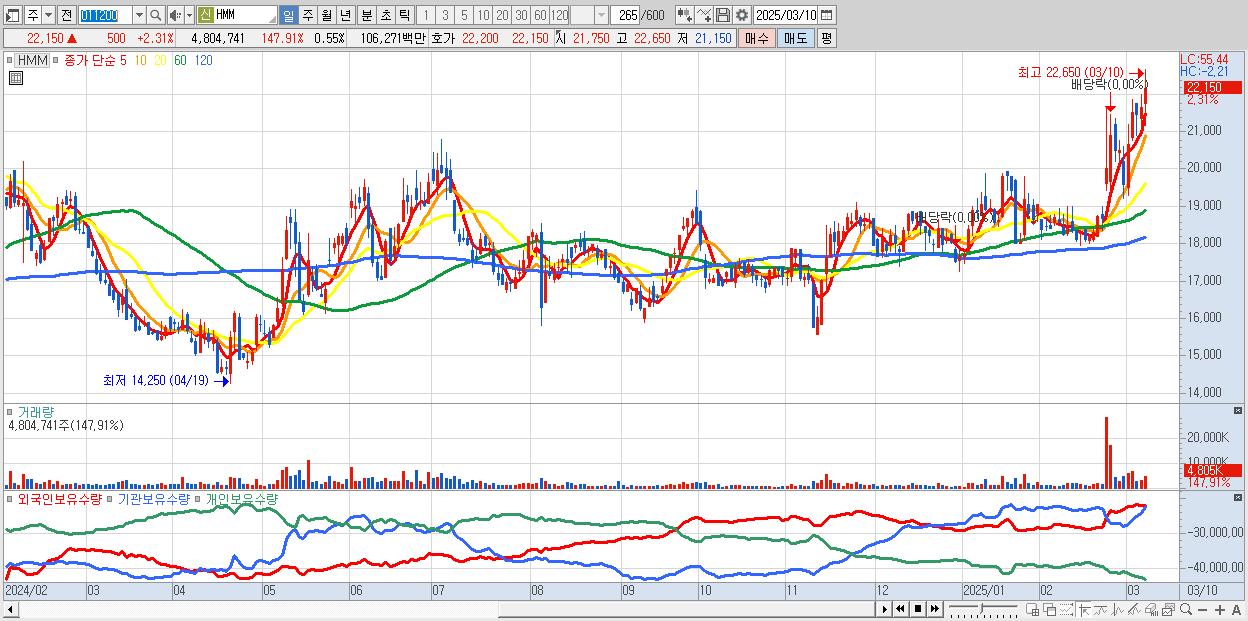Open chart settings gear icon
This screenshot has height=621, width=1248.
click(741, 15)
